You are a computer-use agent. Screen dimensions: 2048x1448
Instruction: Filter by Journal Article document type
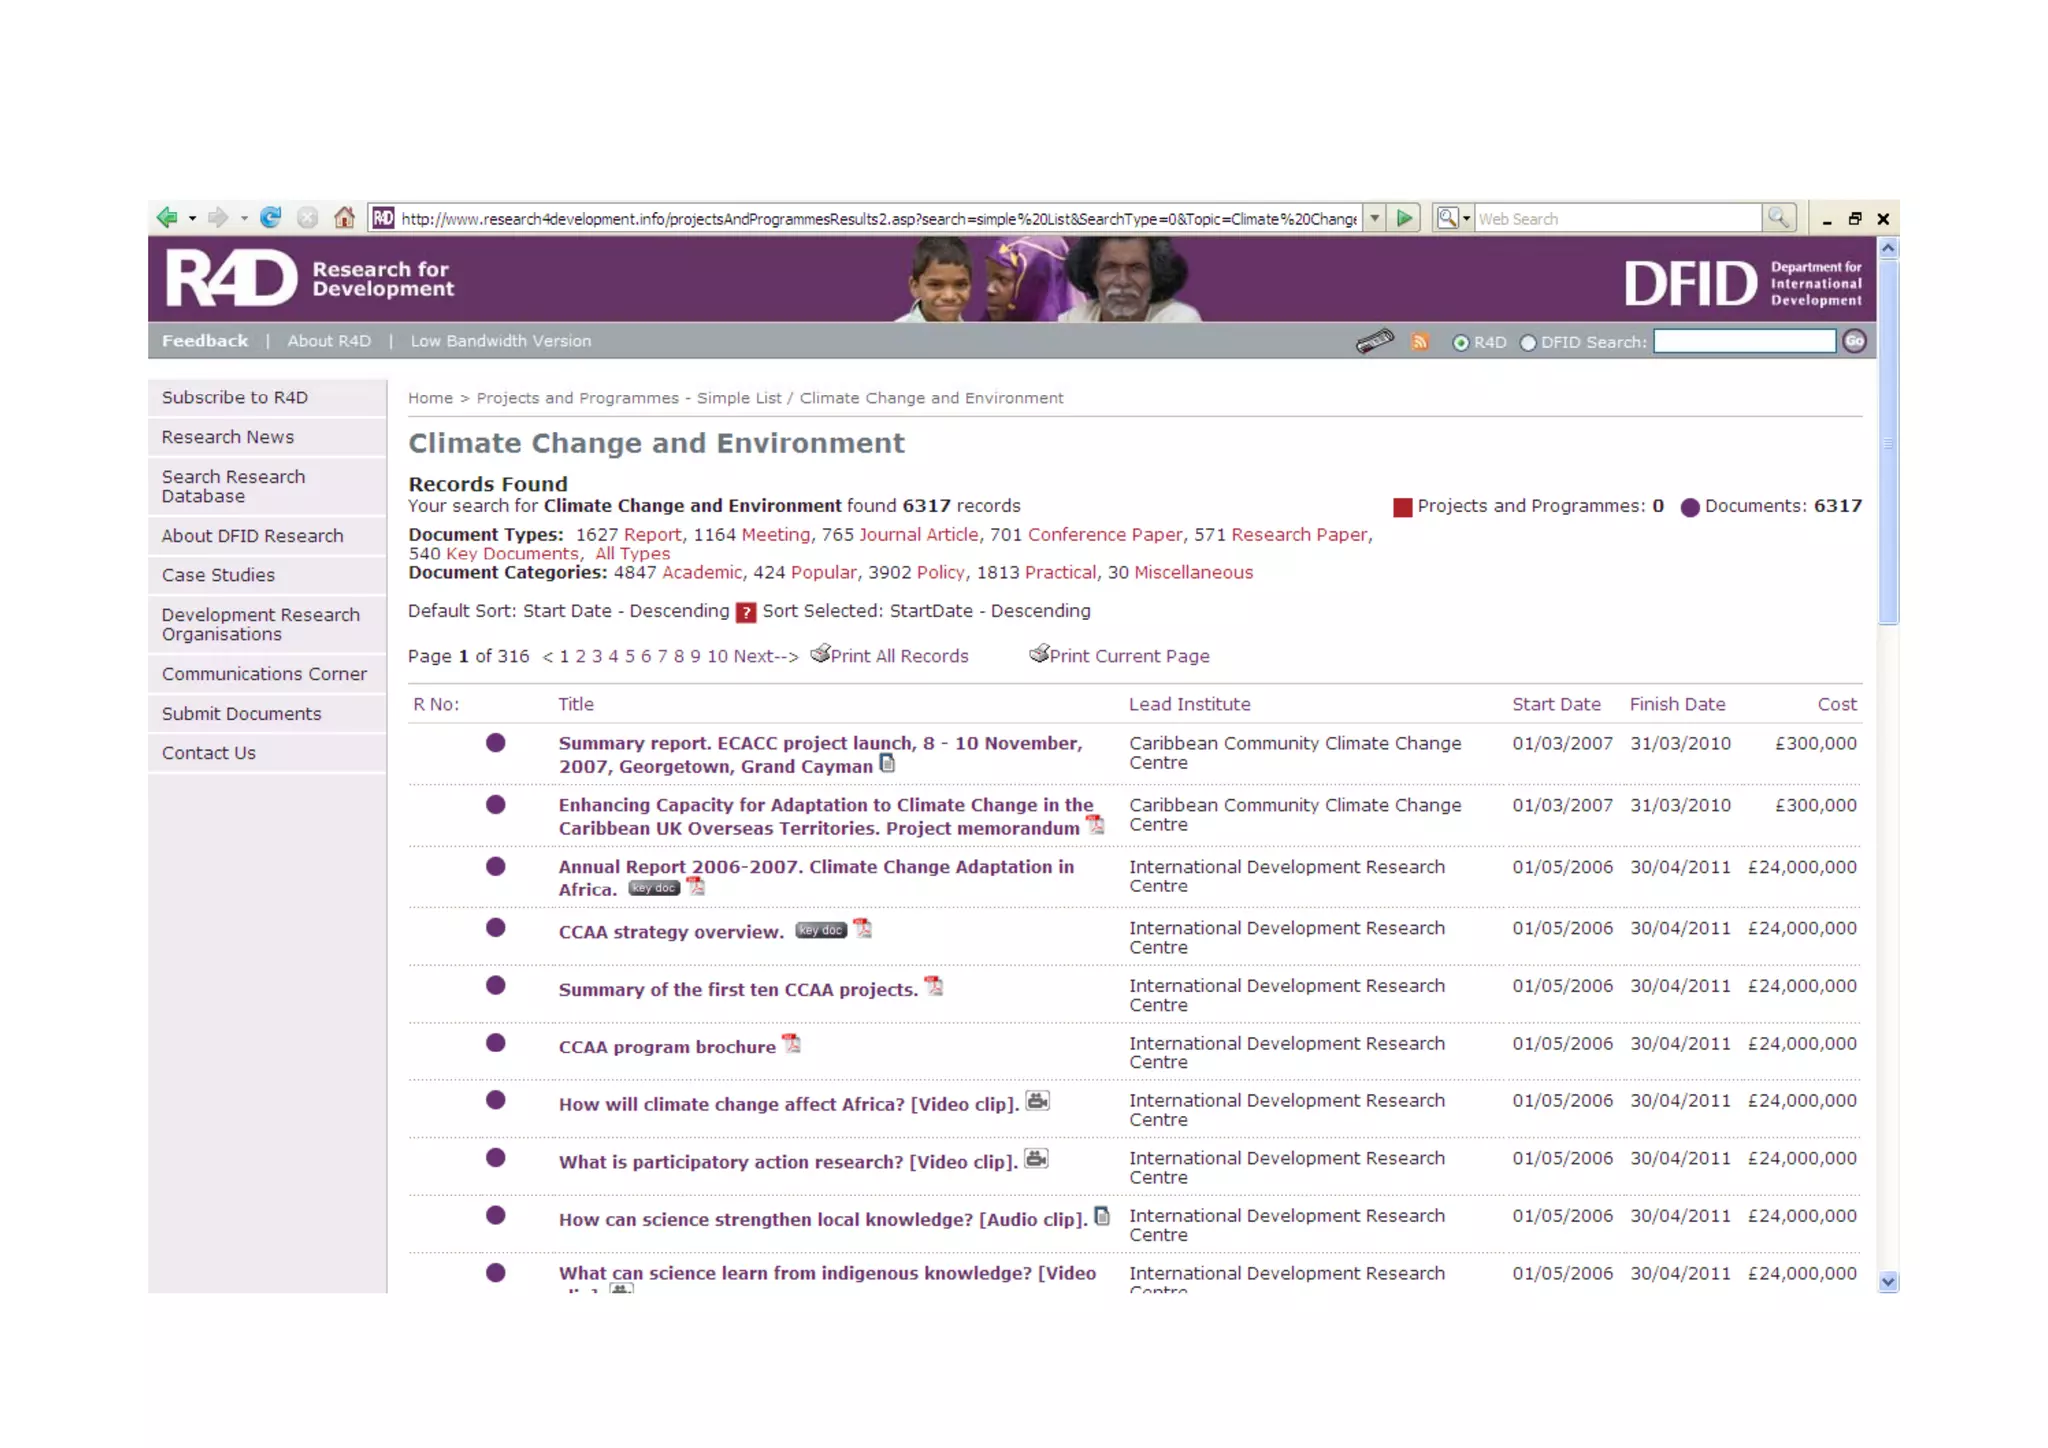(x=919, y=535)
